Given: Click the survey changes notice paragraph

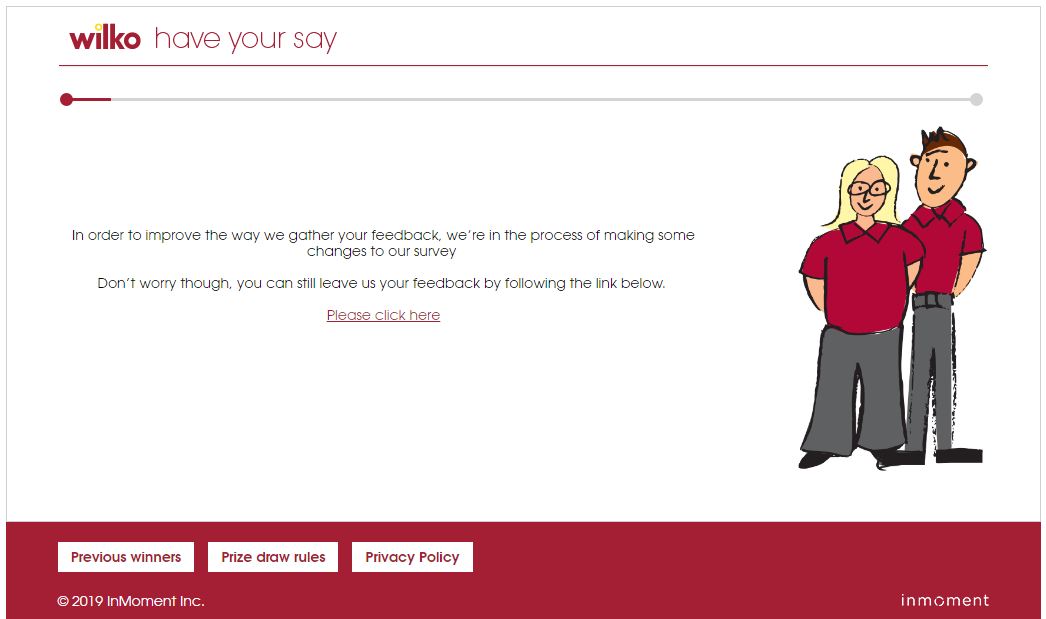Looking at the screenshot, I should [383, 243].
